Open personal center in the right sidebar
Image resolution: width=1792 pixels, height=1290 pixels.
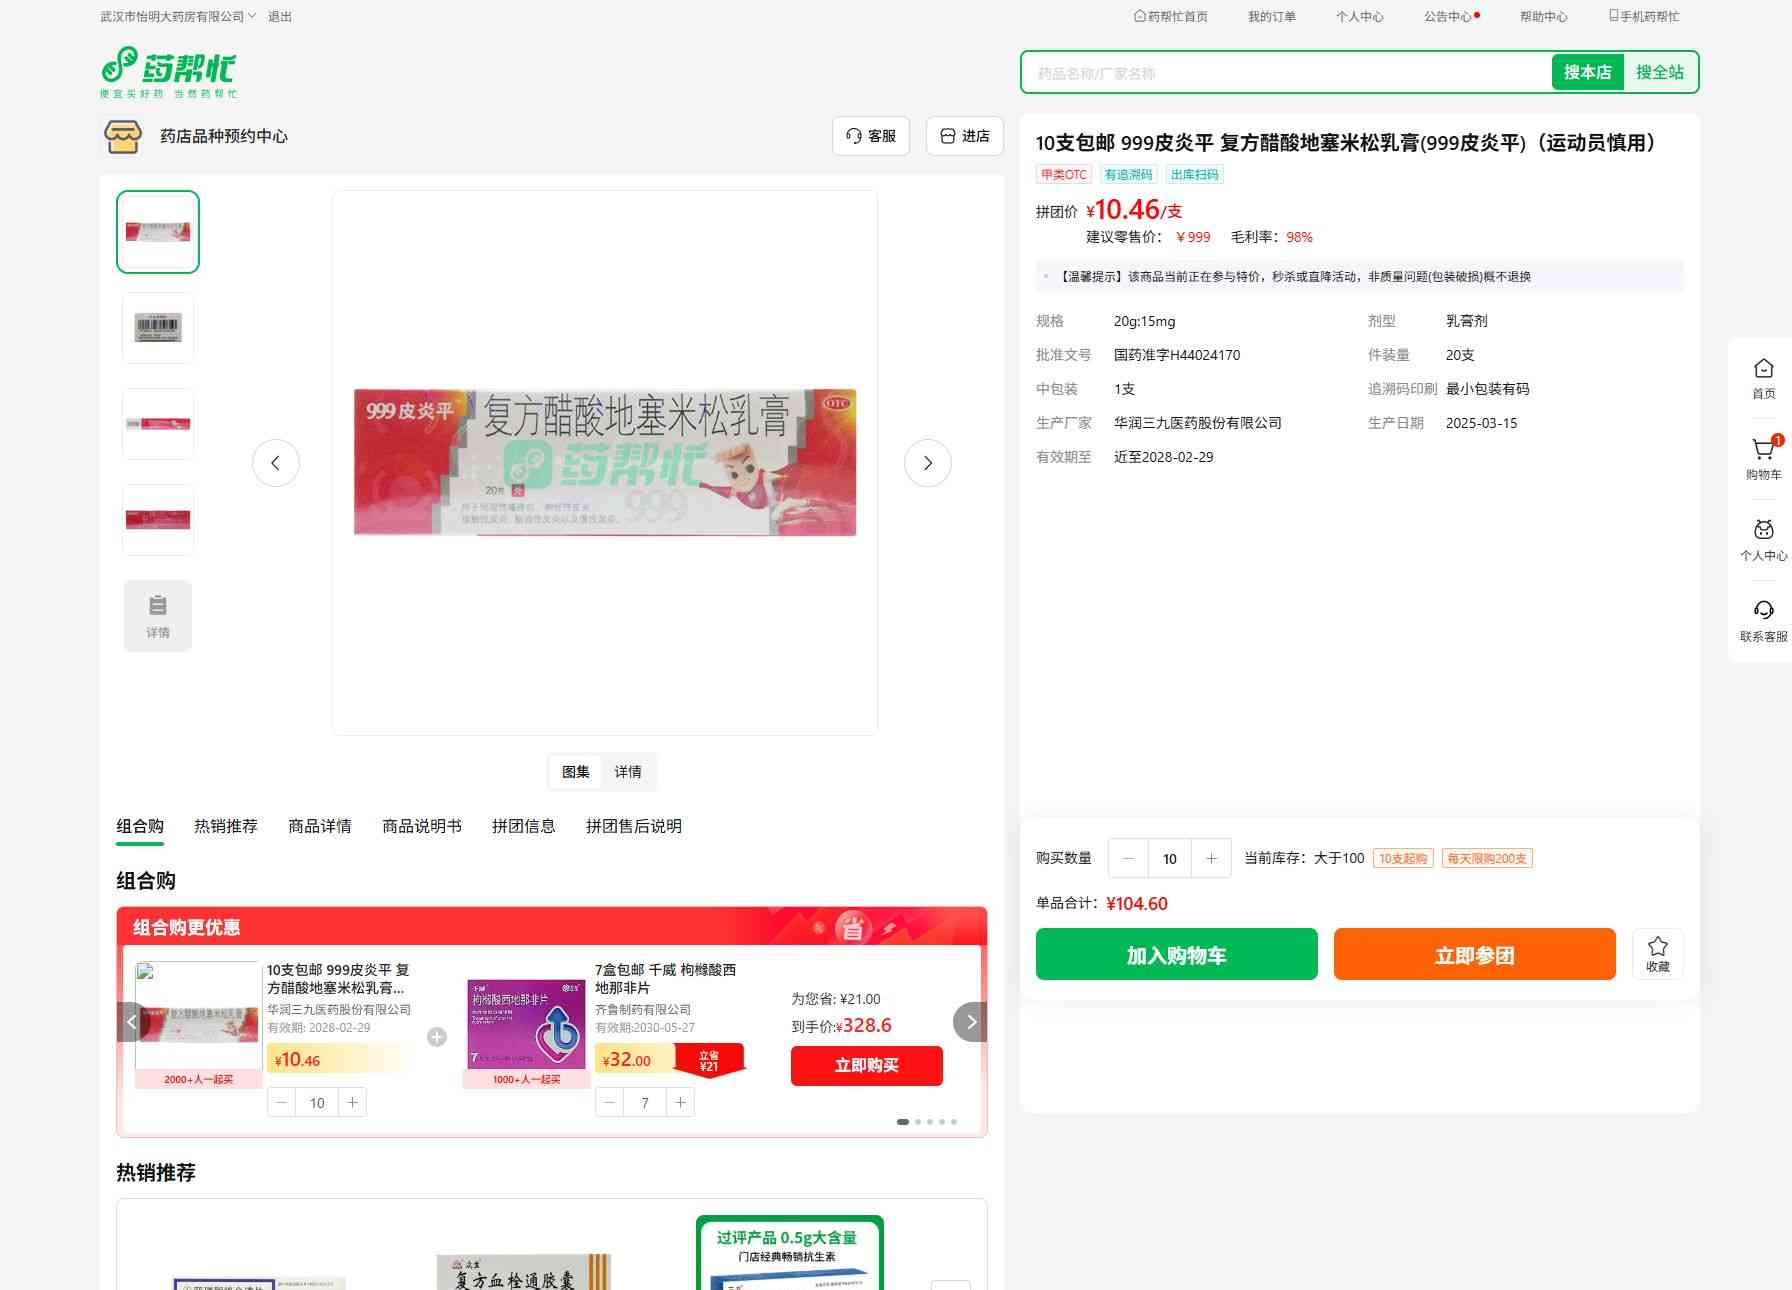[x=1763, y=539]
